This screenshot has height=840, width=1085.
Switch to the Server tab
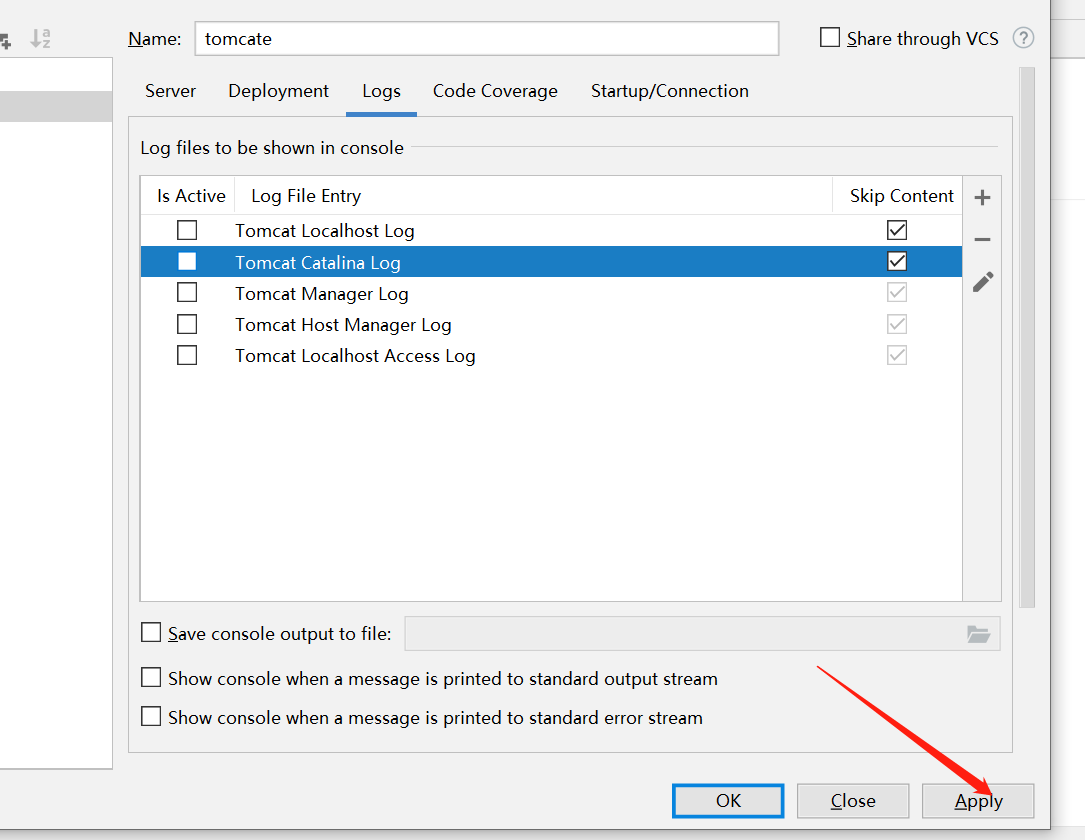click(170, 91)
